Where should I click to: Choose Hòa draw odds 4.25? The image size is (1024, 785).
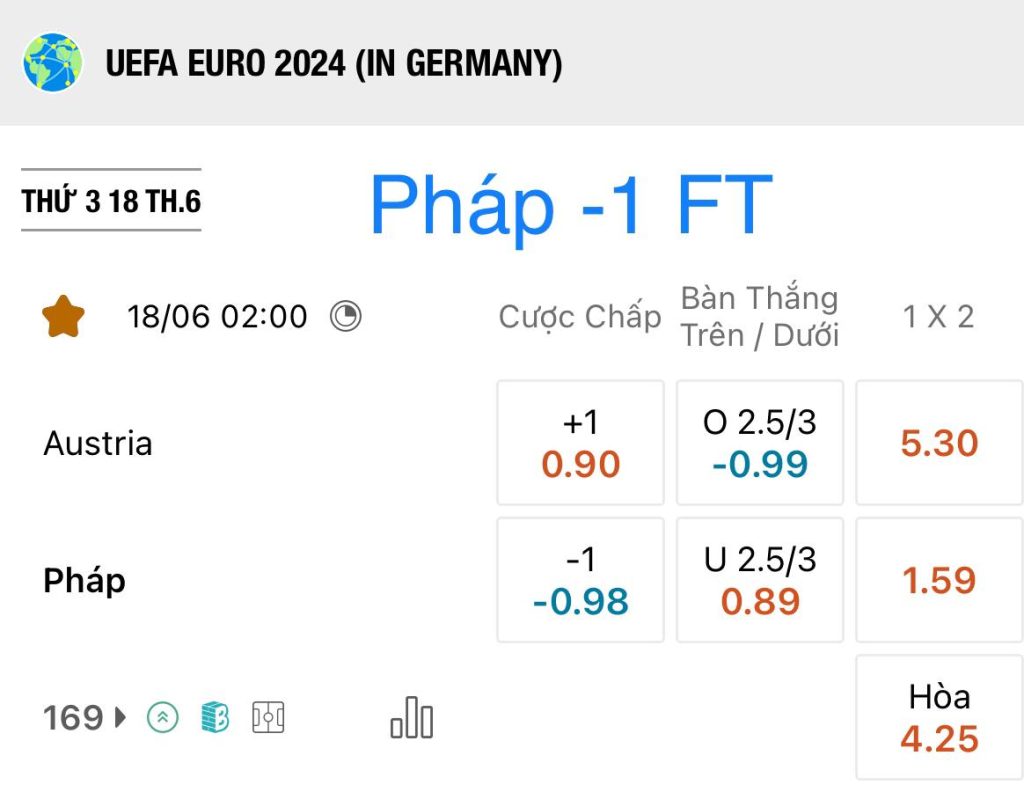point(939,717)
